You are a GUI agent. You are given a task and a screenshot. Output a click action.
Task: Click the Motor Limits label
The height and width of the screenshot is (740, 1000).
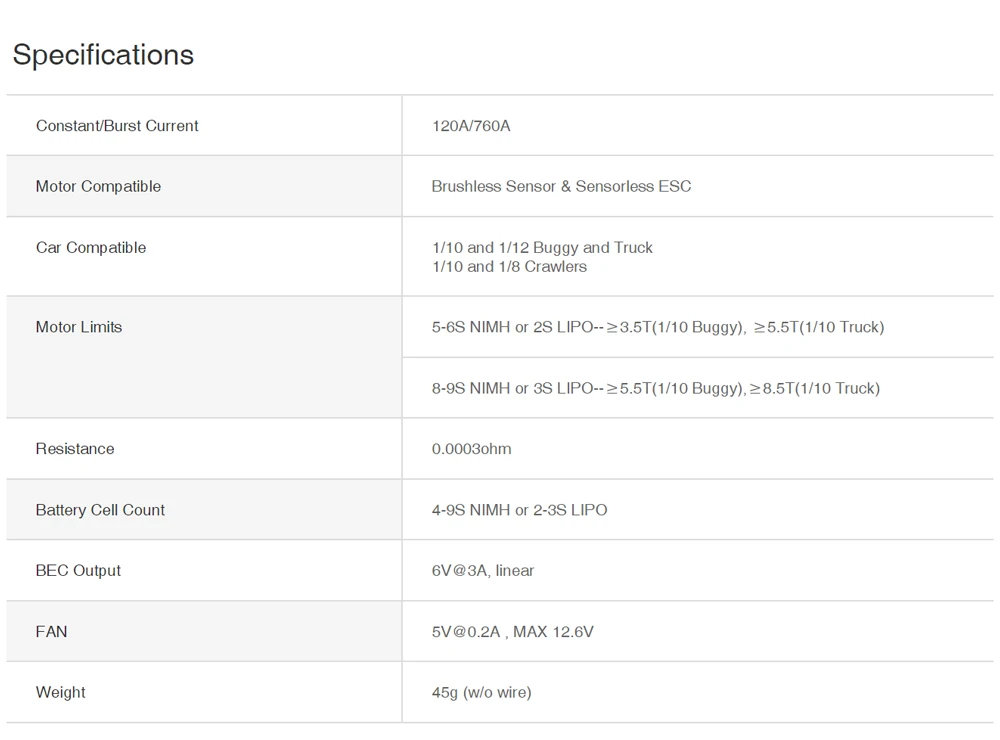(79, 327)
